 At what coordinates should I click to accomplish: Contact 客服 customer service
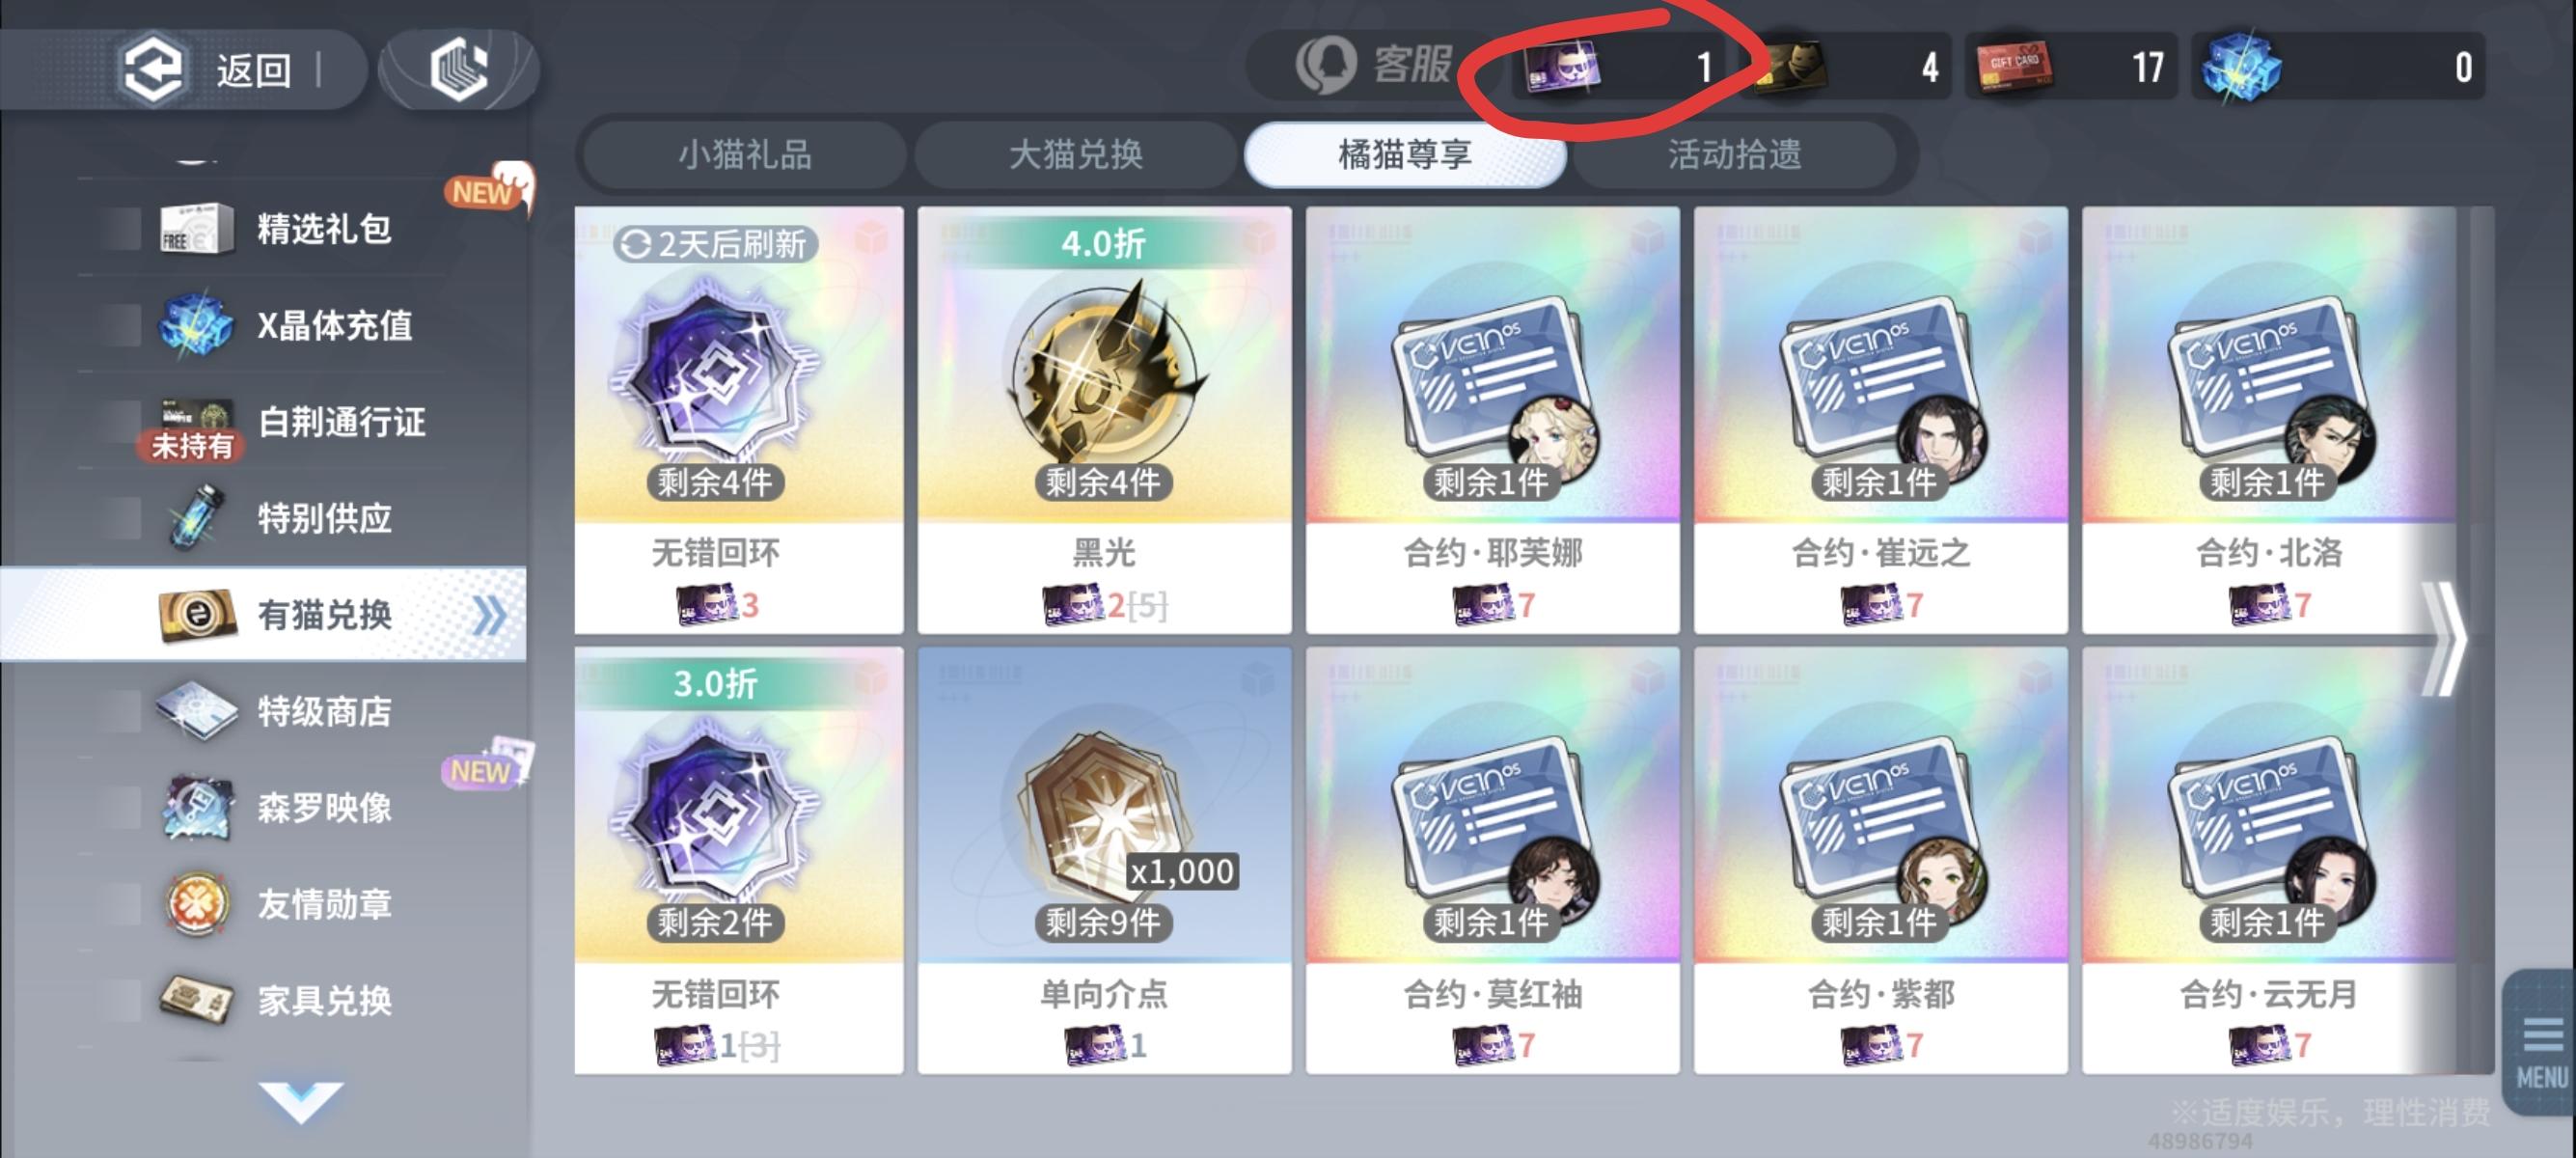pos(1374,66)
